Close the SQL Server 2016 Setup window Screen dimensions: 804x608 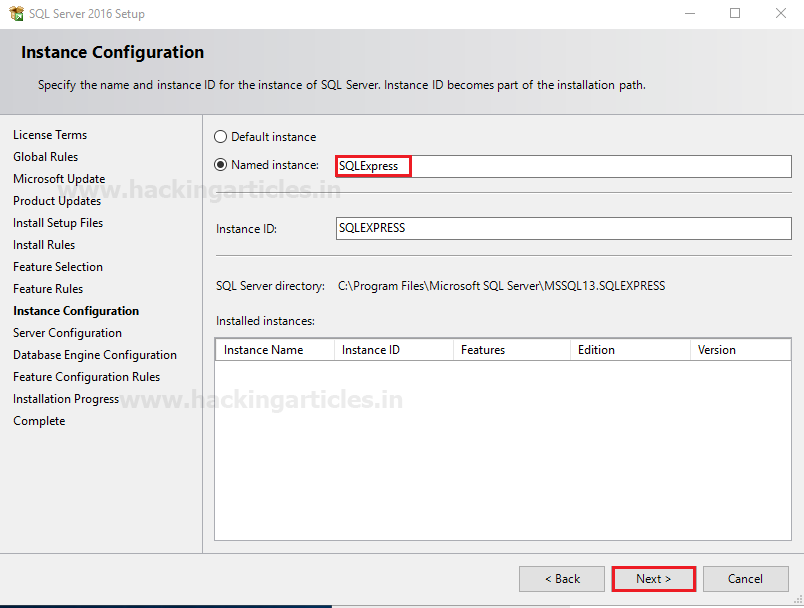780,13
